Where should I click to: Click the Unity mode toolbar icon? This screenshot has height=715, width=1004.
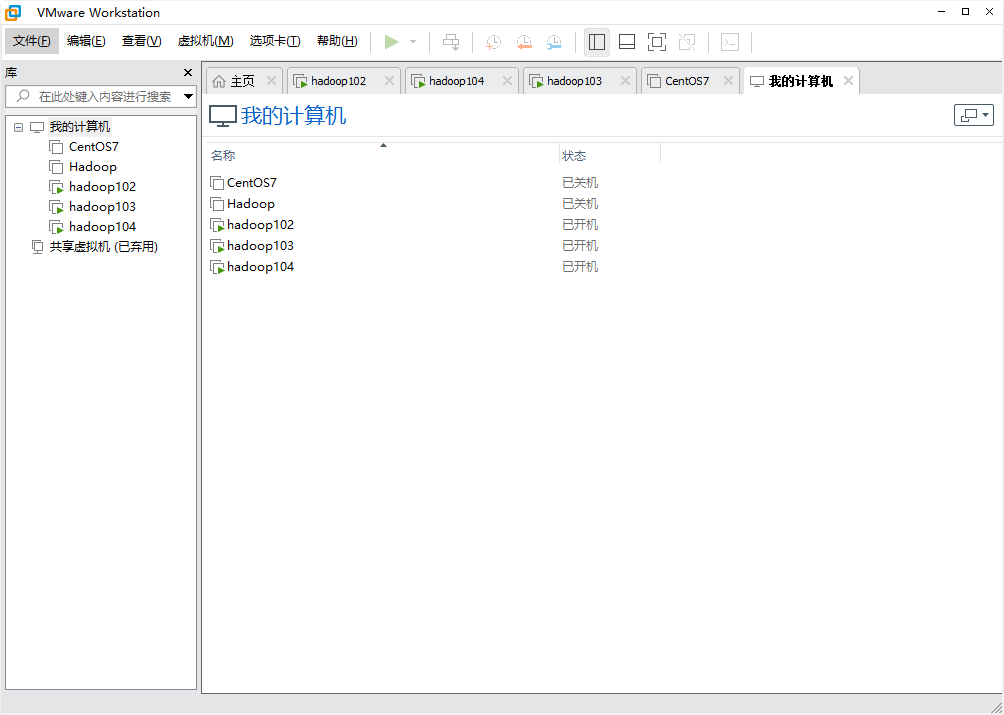[687, 42]
